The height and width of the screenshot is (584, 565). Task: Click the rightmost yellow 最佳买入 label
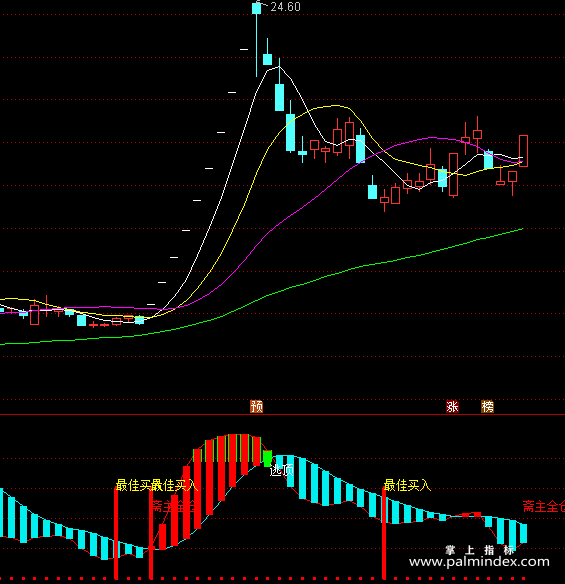tap(407, 485)
